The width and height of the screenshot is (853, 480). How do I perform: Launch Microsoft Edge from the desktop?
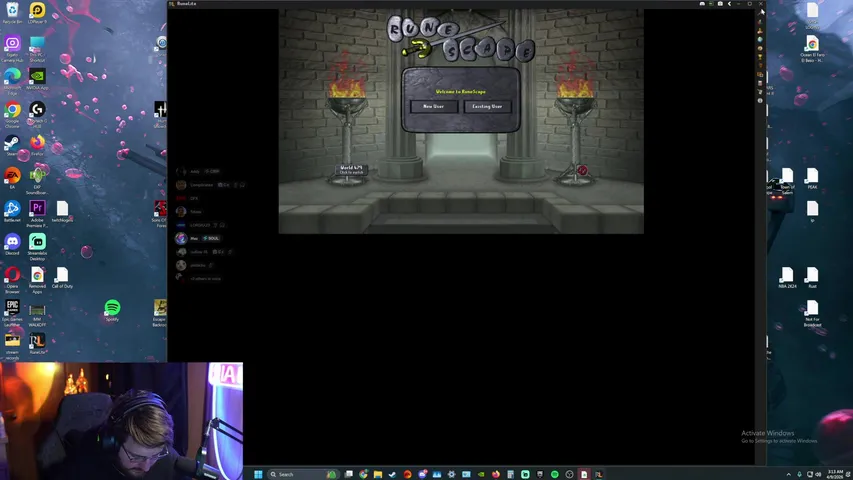click(x=12, y=81)
